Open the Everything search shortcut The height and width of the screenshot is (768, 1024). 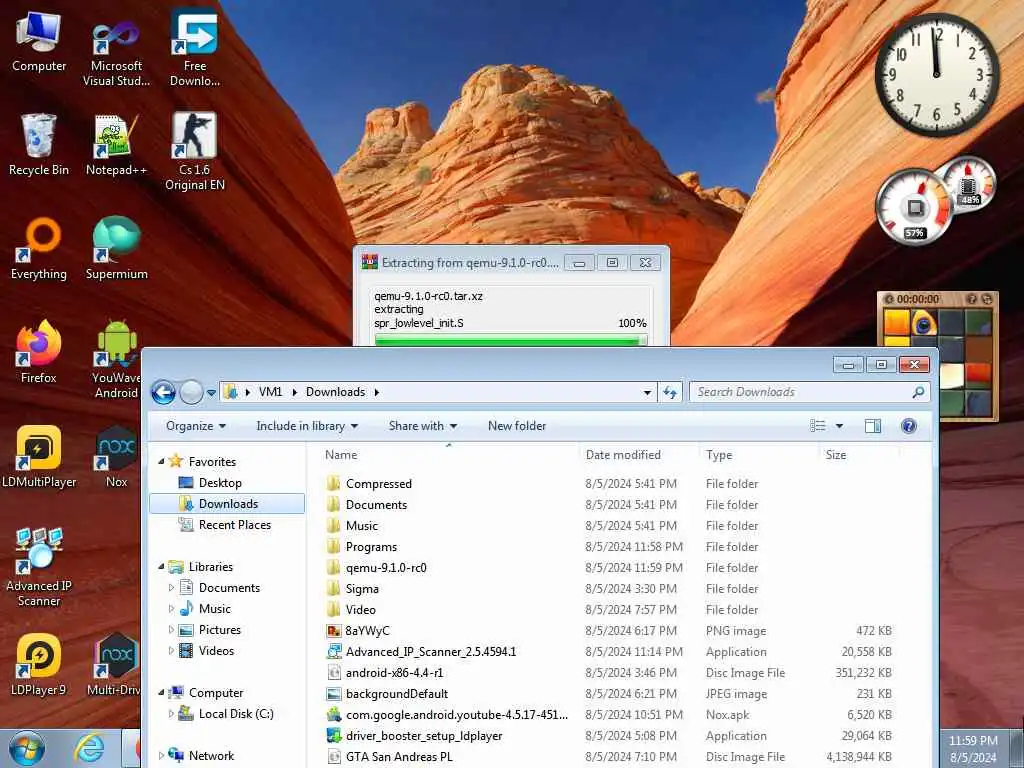39,248
